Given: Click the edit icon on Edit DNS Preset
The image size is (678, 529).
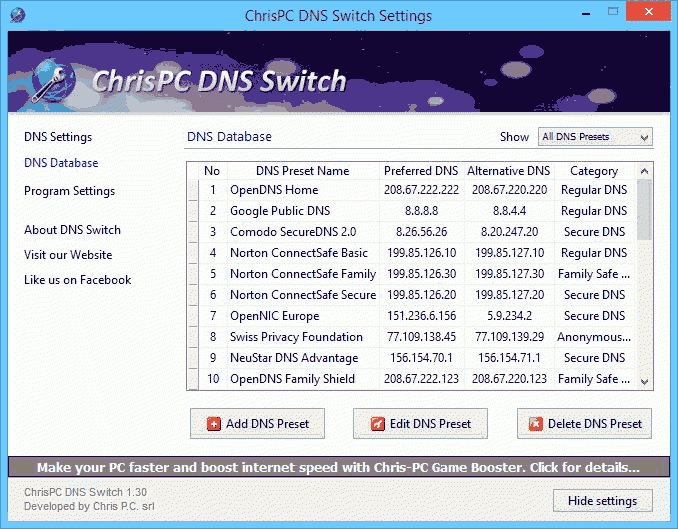Looking at the screenshot, I should coord(377,424).
